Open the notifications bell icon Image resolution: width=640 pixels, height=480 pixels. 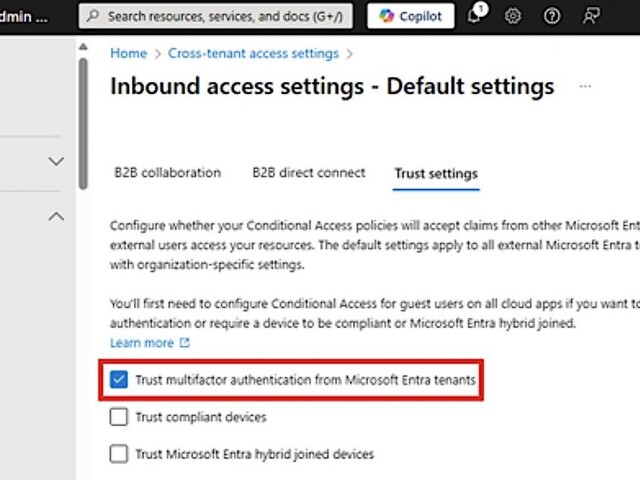click(x=475, y=16)
